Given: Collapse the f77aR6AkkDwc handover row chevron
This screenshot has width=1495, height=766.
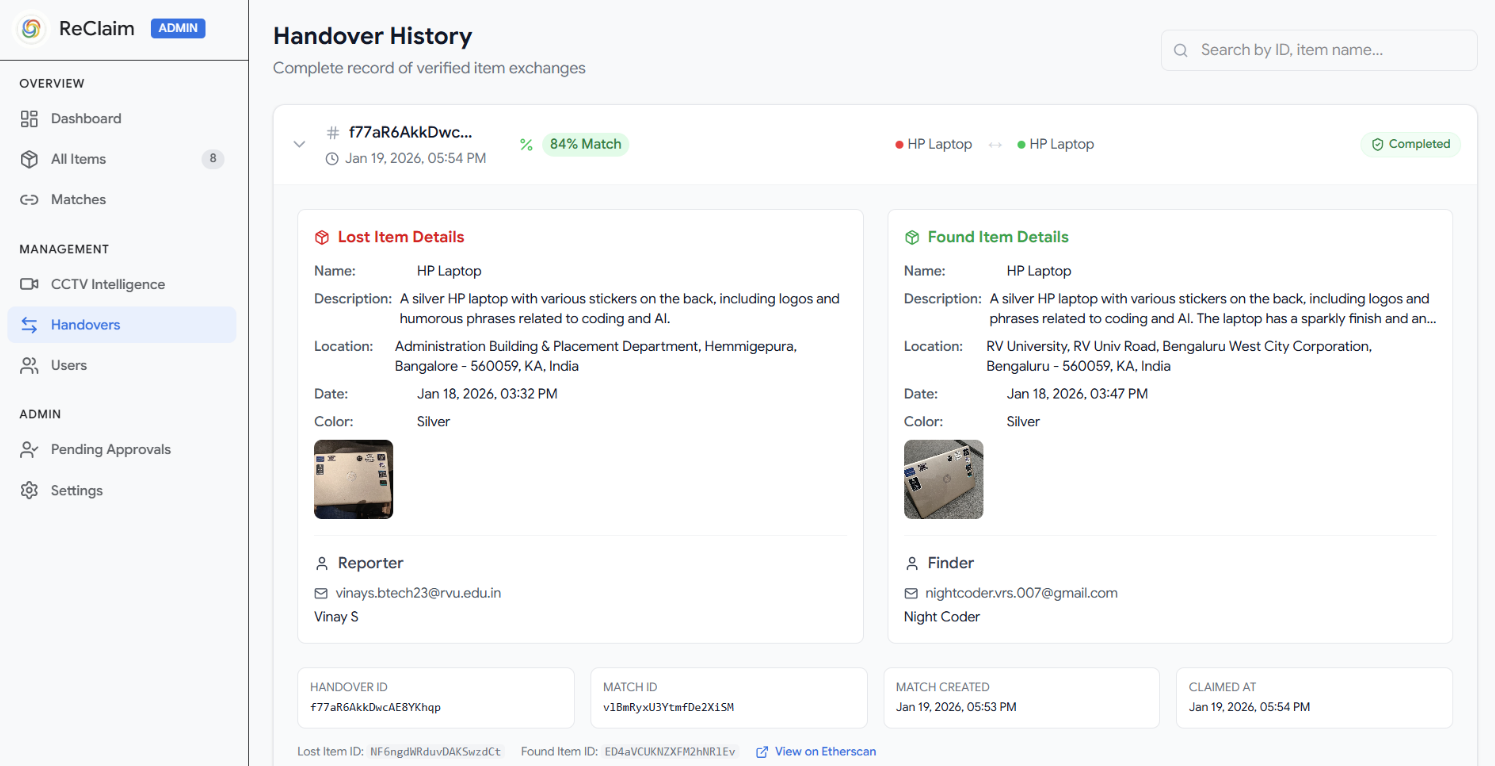Looking at the screenshot, I should tap(299, 145).
